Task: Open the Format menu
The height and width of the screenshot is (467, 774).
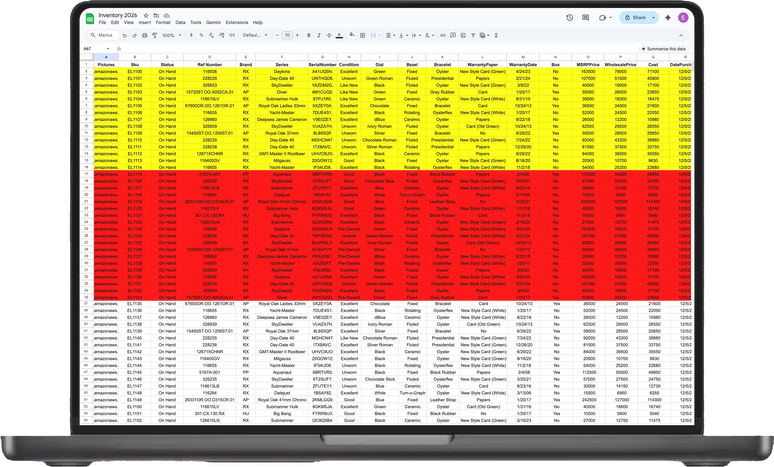Action: pyautogui.click(x=163, y=23)
